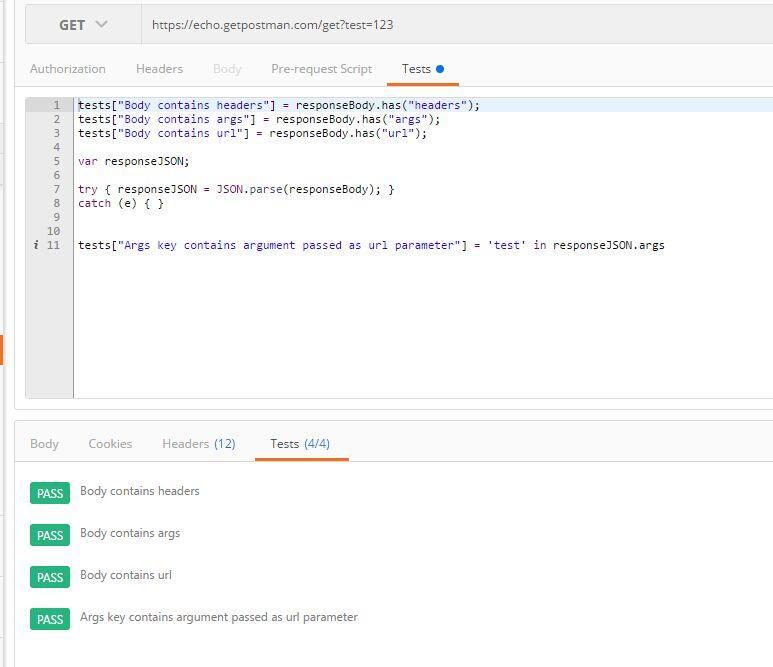The width and height of the screenshot is (773, 667).
Task: Switch to the Authorization tab
Action: (67, 69)
